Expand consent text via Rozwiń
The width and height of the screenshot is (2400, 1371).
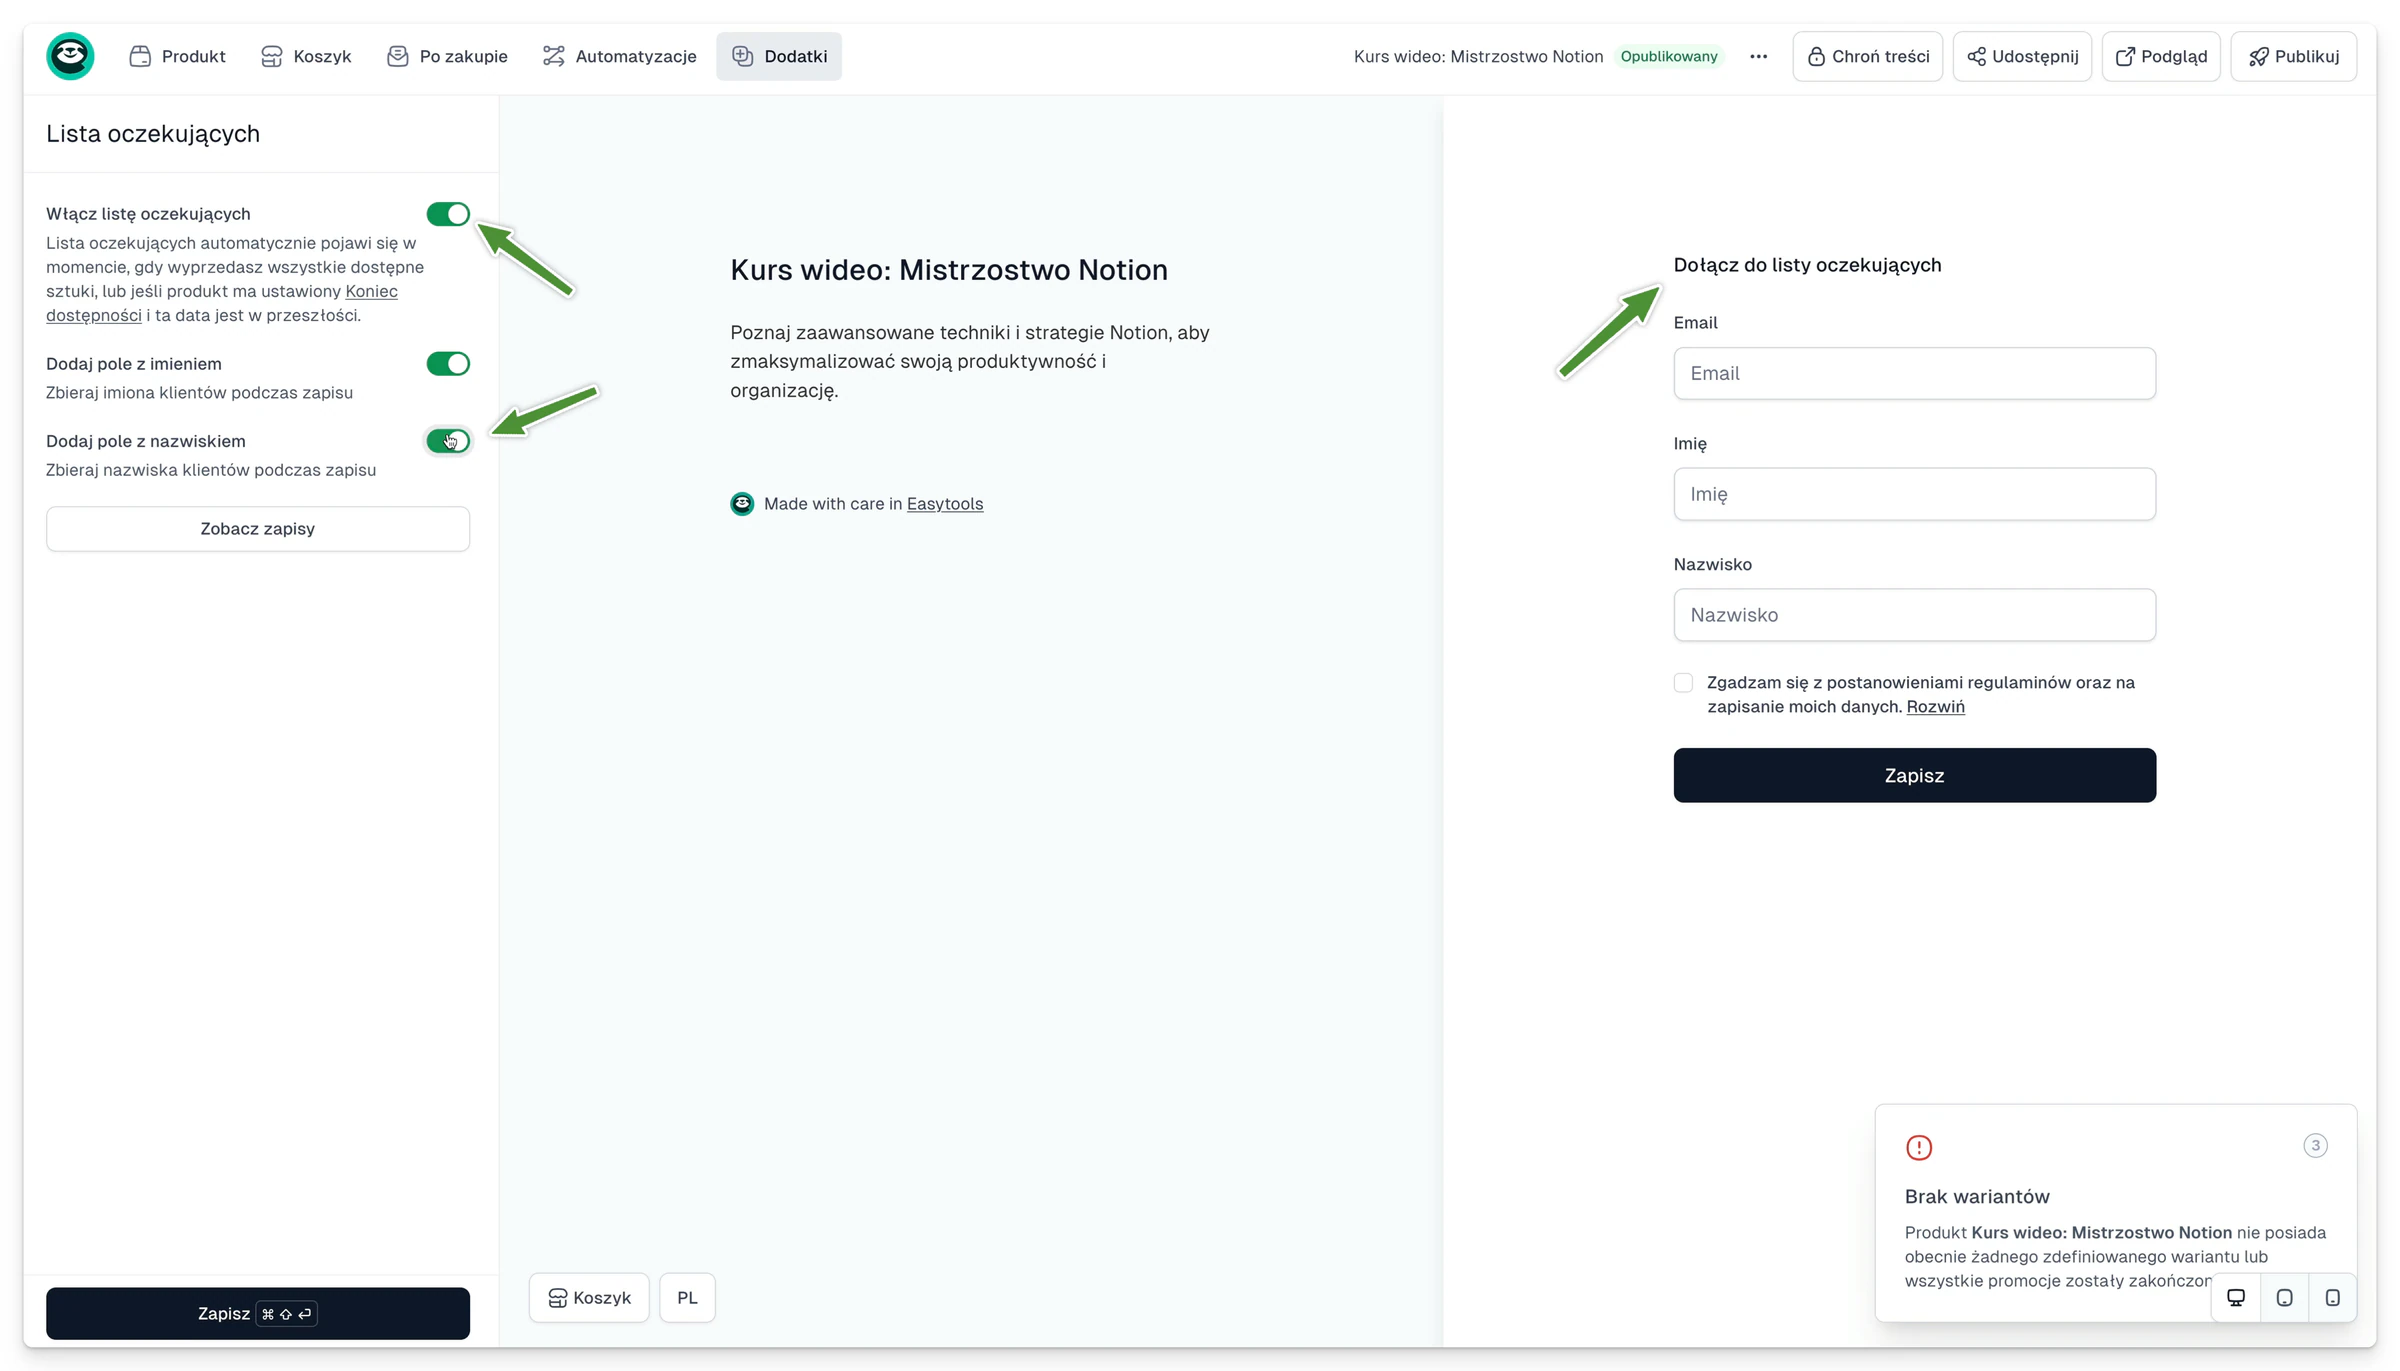[x=1935, y=706]
